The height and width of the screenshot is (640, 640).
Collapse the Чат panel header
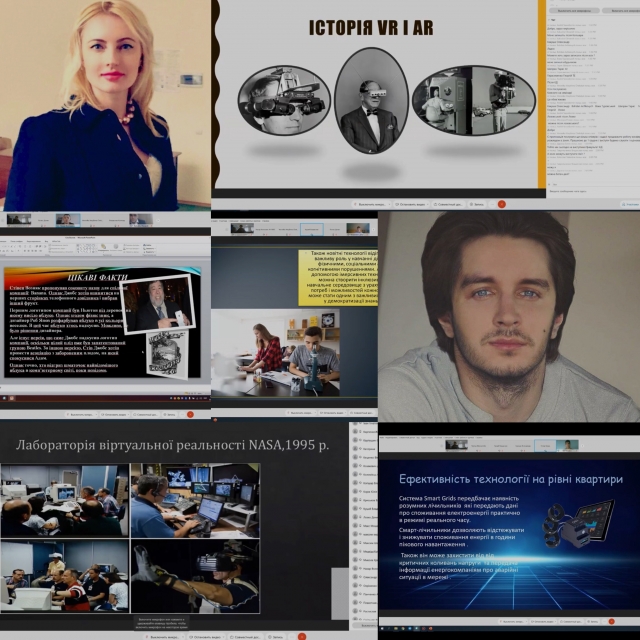point(551,20)
